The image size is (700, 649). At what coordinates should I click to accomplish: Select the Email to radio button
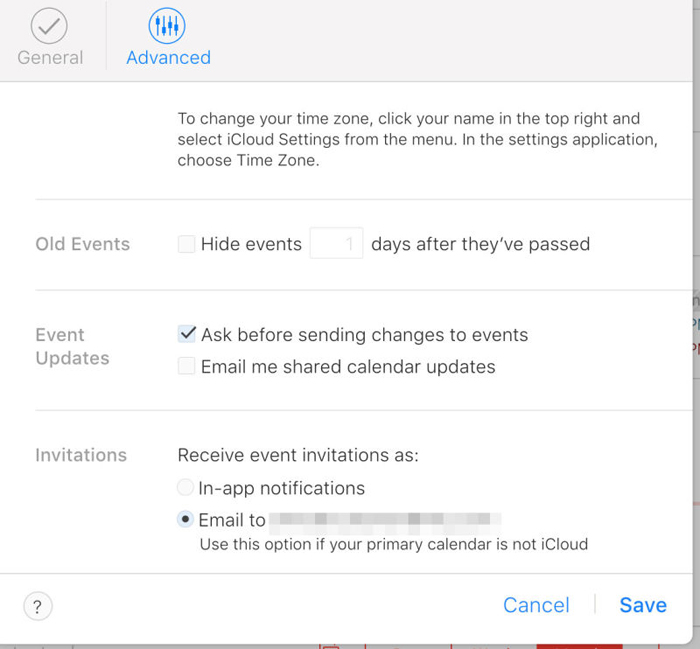pyautogui.click(x=185, y=520)
